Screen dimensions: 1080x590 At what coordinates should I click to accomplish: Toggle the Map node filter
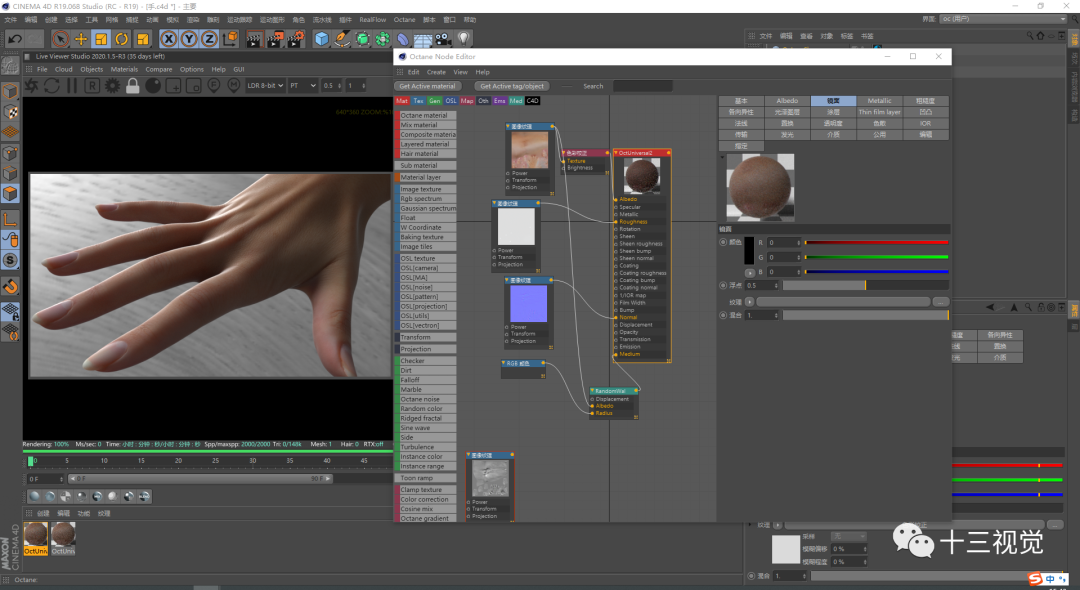tap(467, 101)
